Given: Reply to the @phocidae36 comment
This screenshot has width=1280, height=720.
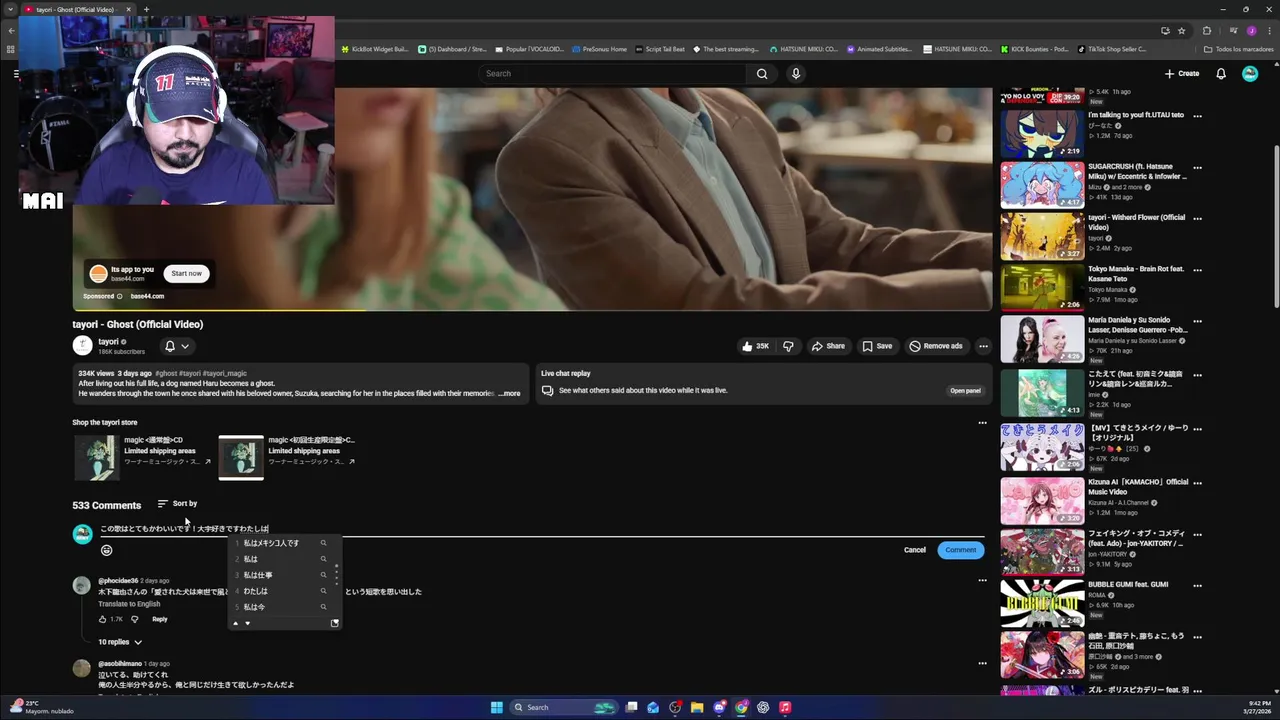Looking at the screenshot, I should (160, 619).
